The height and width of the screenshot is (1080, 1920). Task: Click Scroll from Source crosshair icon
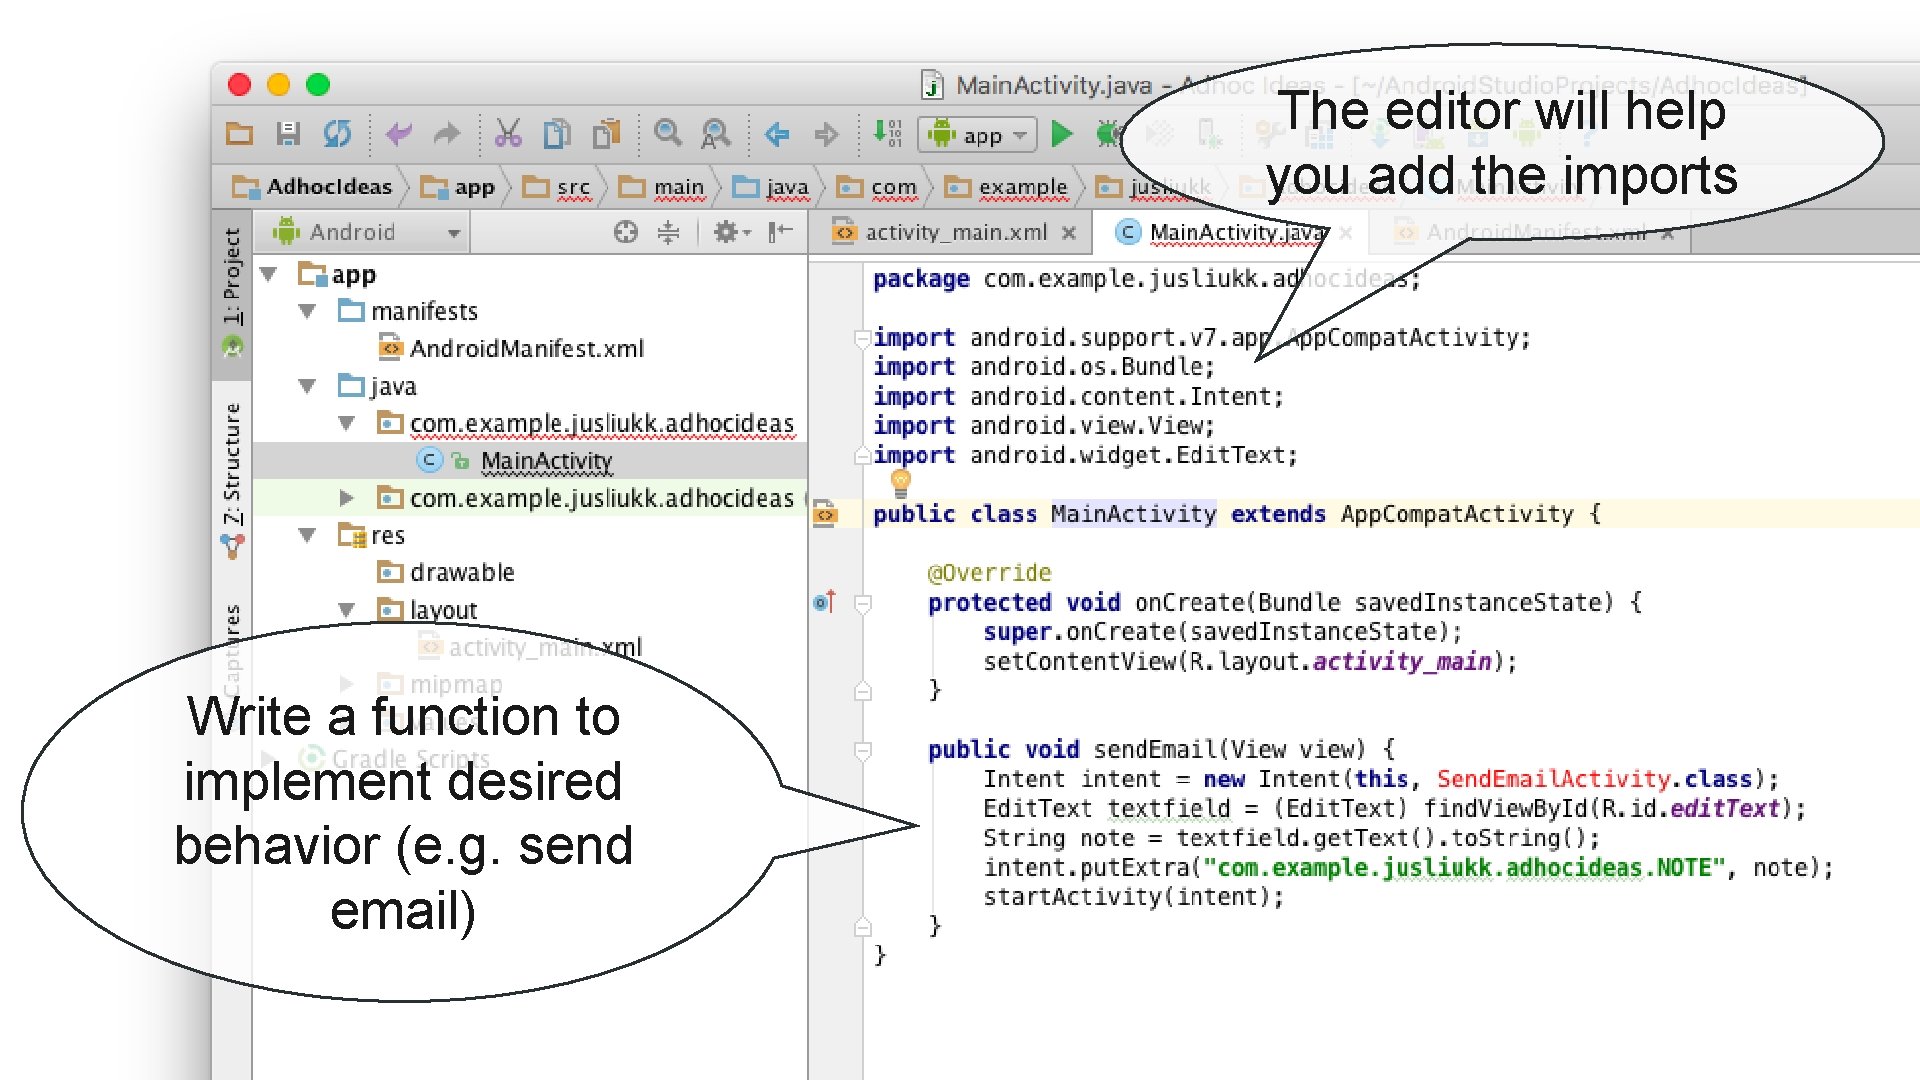tap(626, 233)
